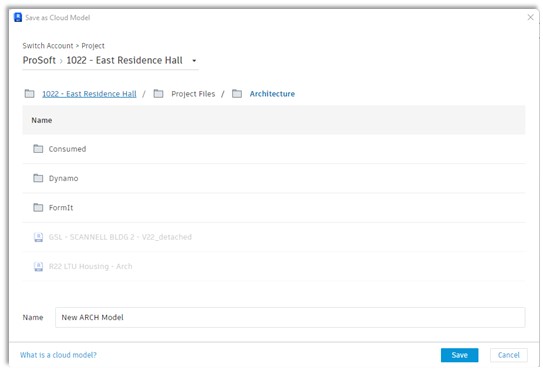Click the Save as Cloud Model title icon

tap(18, 17)
